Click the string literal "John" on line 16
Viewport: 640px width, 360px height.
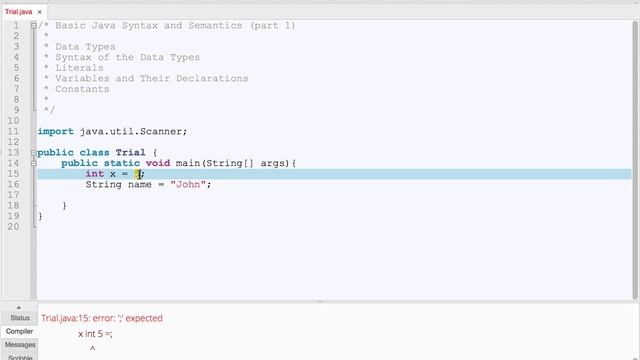pos(188,184)
